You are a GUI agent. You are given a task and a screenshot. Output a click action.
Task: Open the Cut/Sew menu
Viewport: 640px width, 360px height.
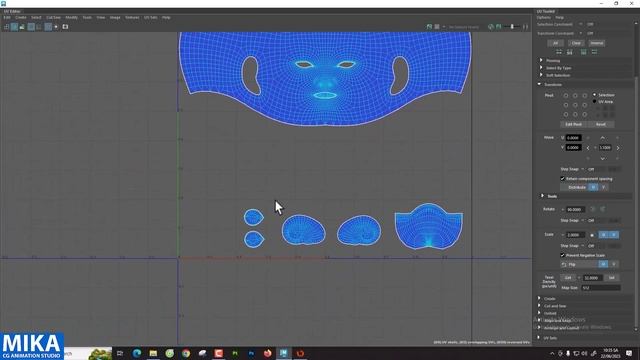(x=53, y=18)
